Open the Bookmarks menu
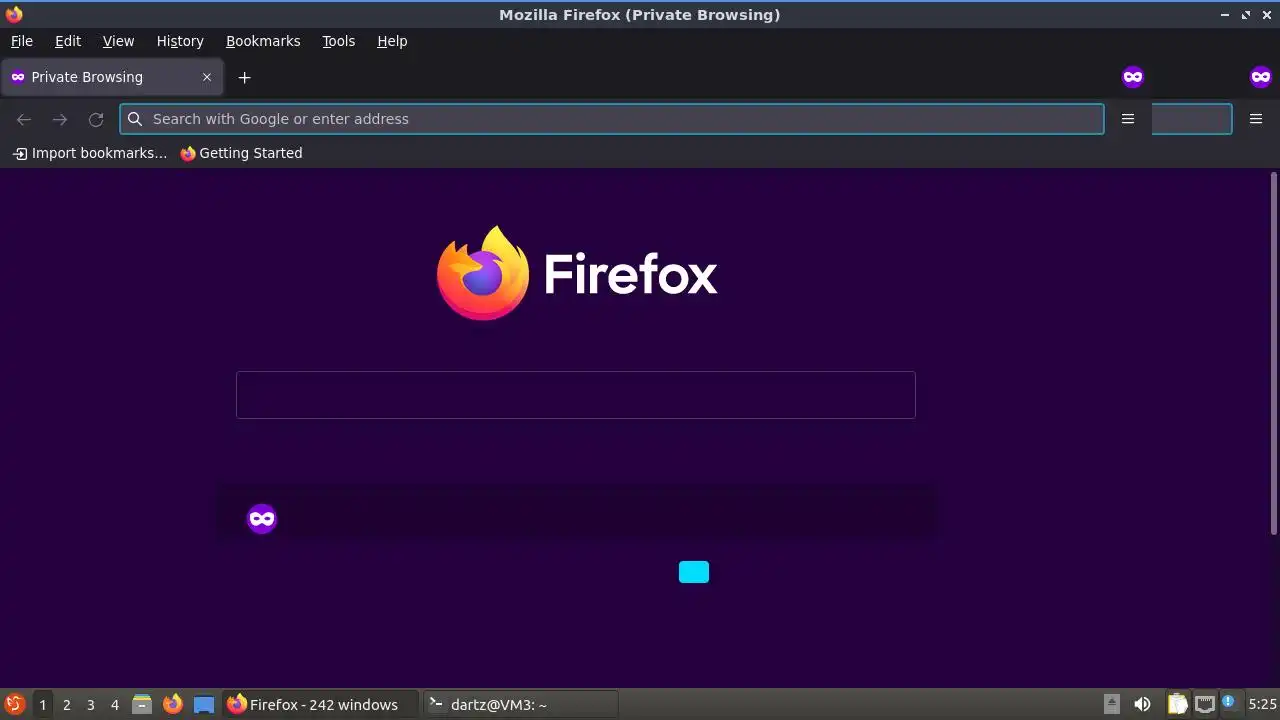This screenshot has height=720, width=1280. 263,41
